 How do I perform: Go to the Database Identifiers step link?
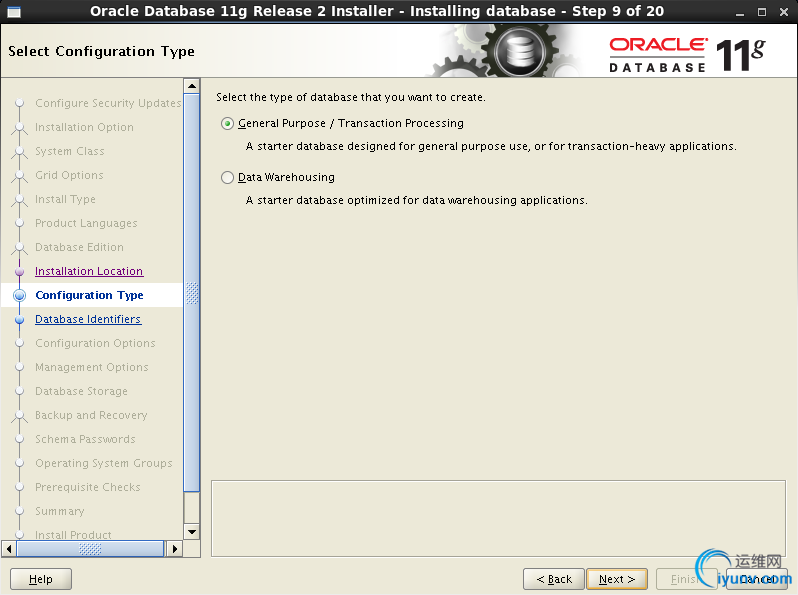(88, 319)
